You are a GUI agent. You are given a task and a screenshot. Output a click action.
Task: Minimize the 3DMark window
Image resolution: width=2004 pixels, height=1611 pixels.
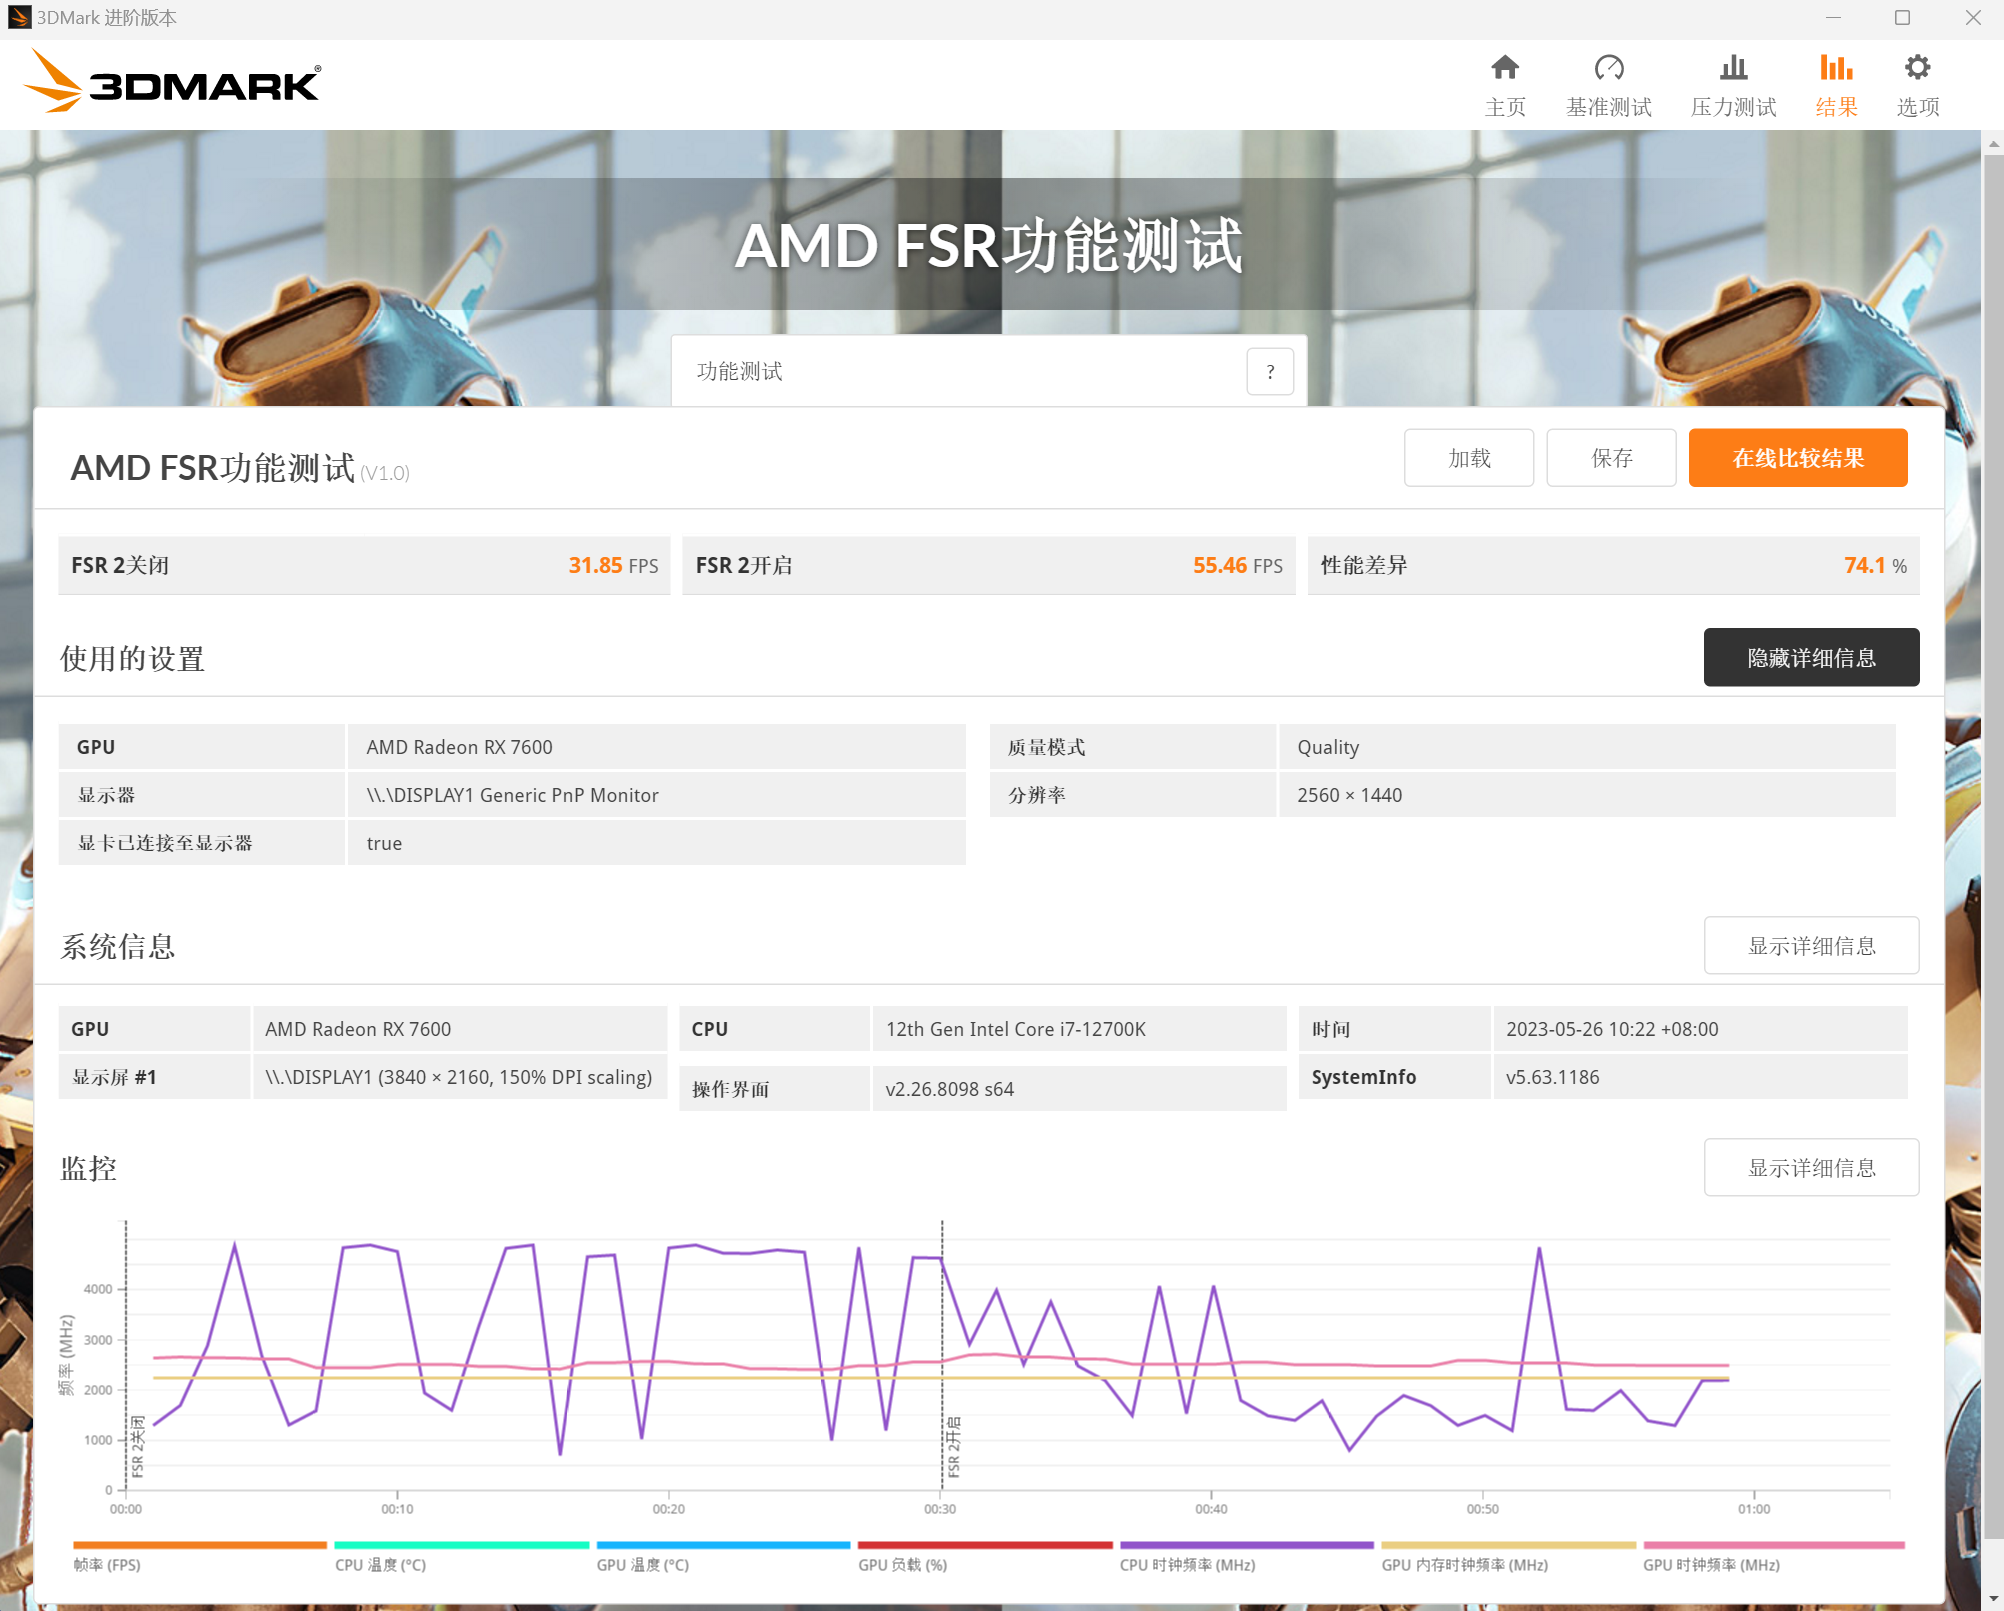(1832, 18)
